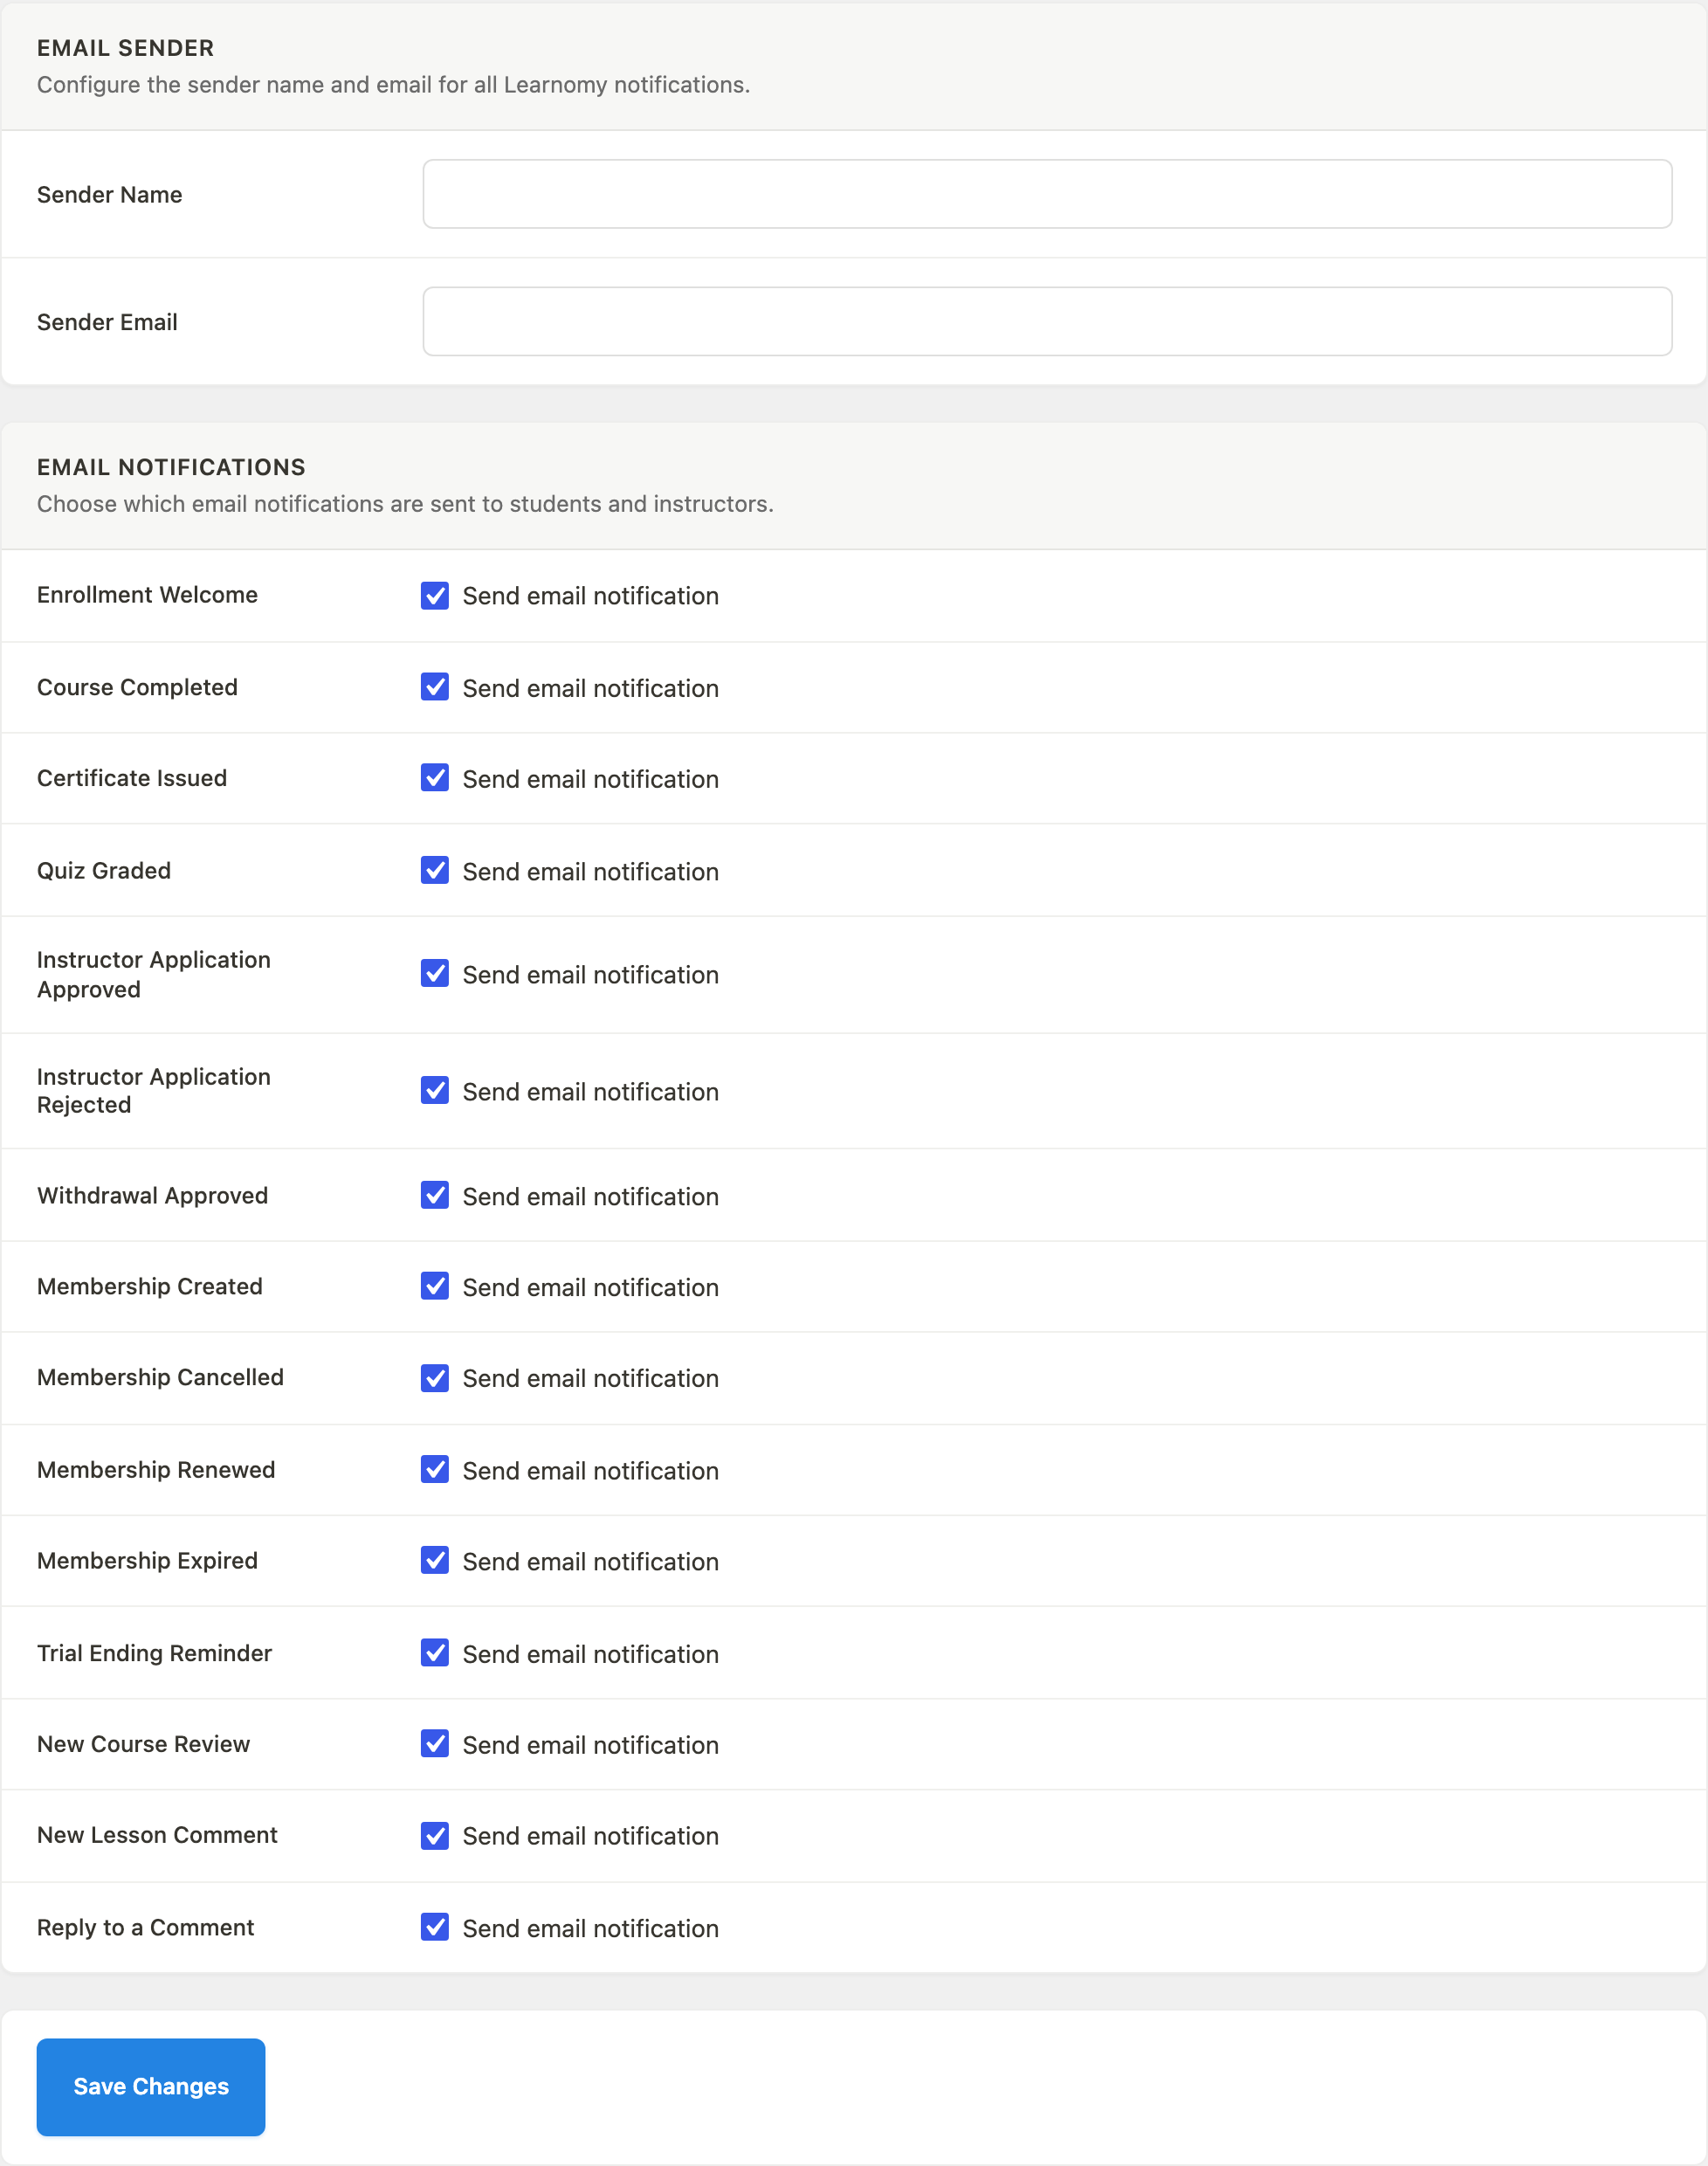Click the 'Membership Renewed' row label
The width and height of the screenshot is (1708, 2166).
tap(156, 1470)
